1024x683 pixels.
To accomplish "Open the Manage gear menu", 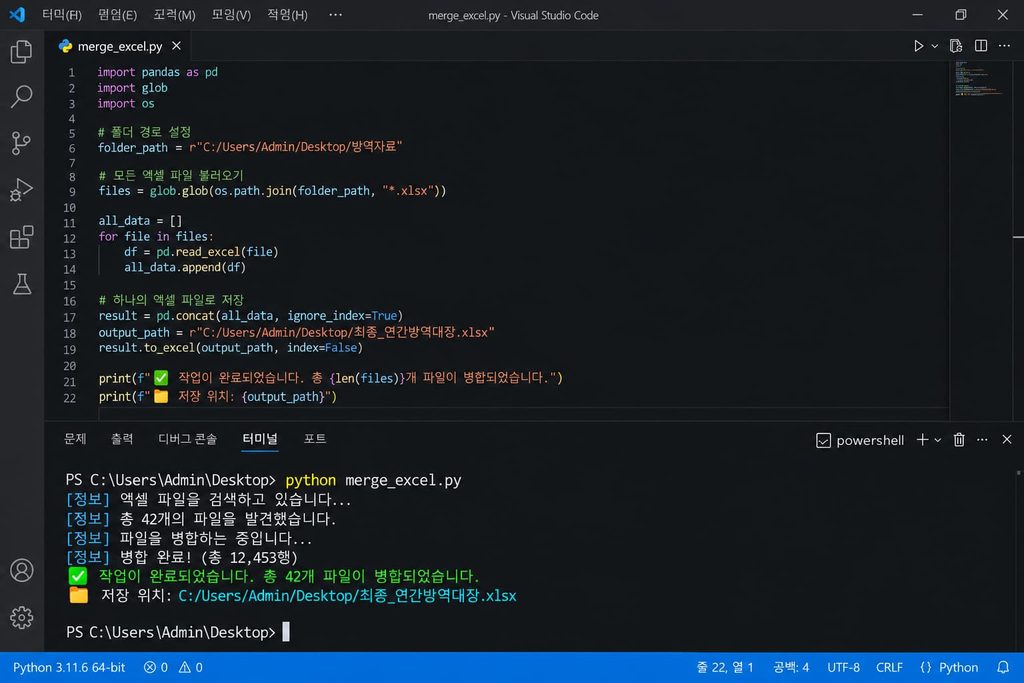I will [x=22, y=617].
